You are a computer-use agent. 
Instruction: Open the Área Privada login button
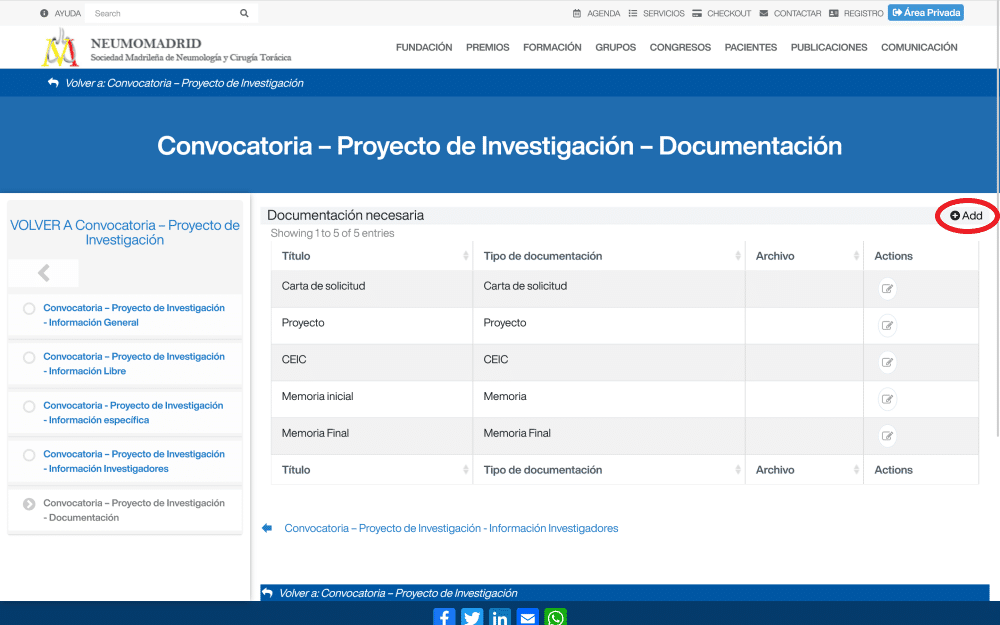[925, 13]
